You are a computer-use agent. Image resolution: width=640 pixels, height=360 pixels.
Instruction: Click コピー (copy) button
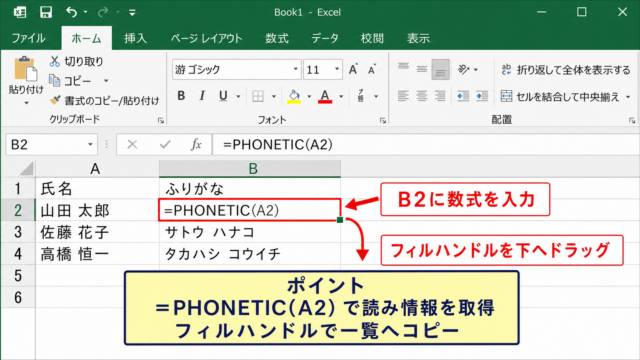tap(71, 81)
